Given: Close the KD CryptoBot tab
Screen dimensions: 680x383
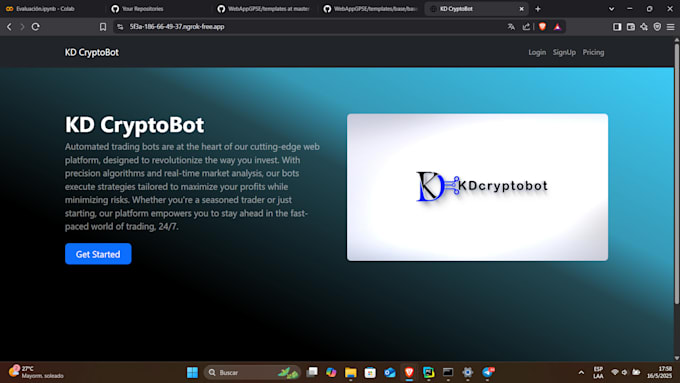Looking at the screenshot, I should pyautogui.click(x=521, y=9).
